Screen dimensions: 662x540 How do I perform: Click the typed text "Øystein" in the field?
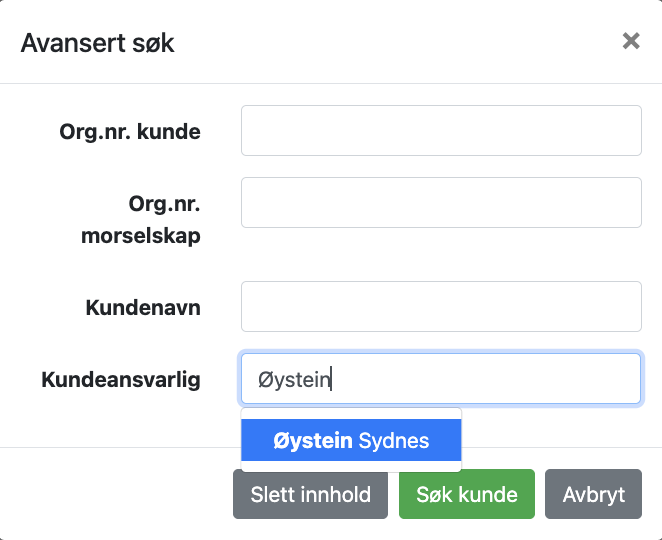[x=294, y=380]
